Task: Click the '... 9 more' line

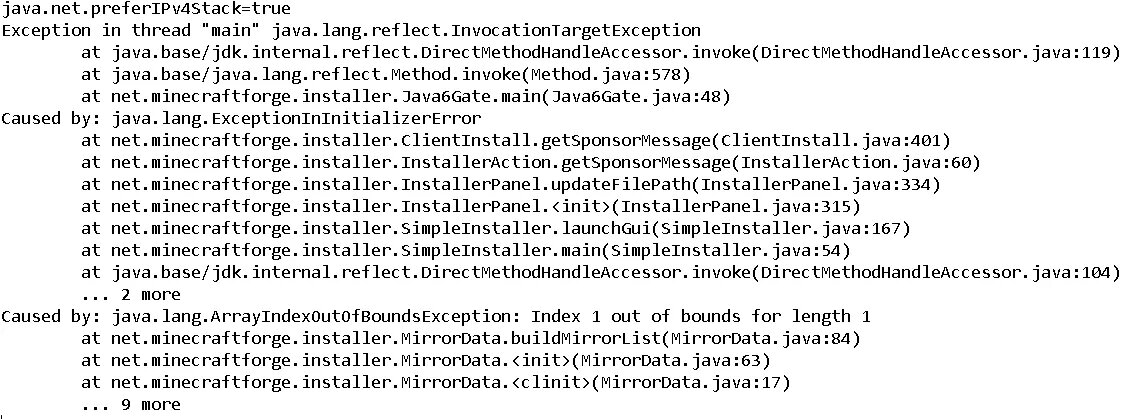Action: click(x=131, y=405)
